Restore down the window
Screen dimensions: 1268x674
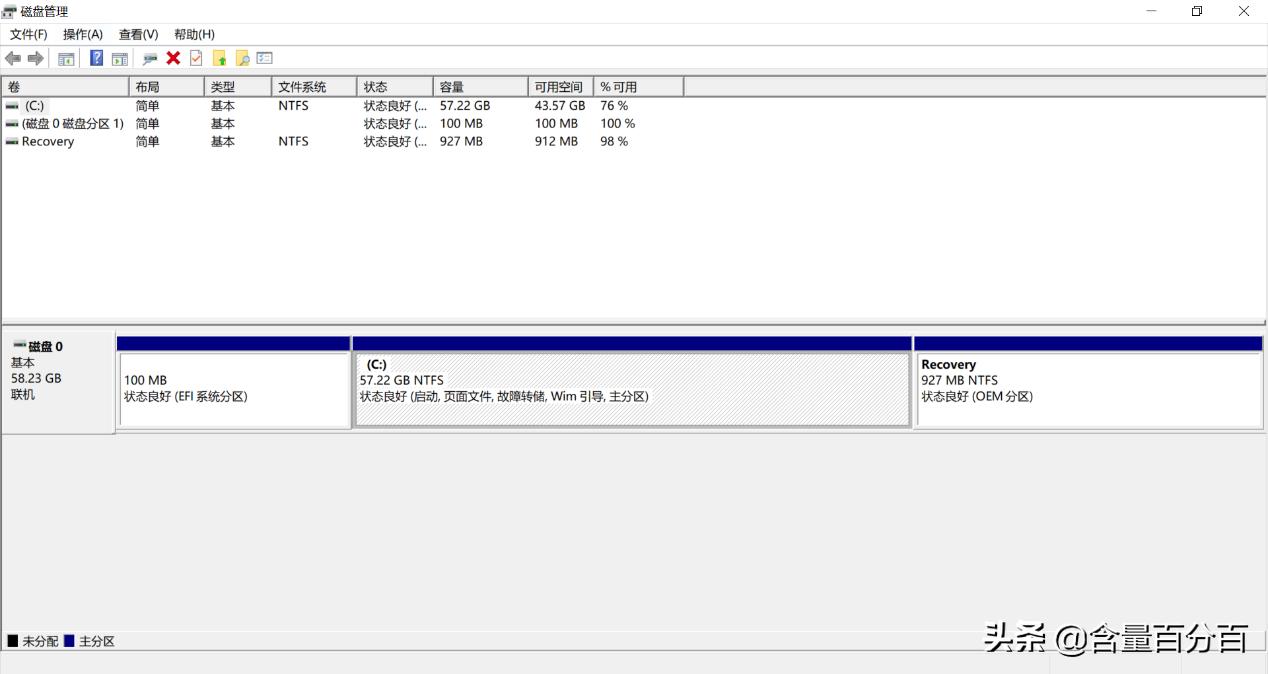1197,11
